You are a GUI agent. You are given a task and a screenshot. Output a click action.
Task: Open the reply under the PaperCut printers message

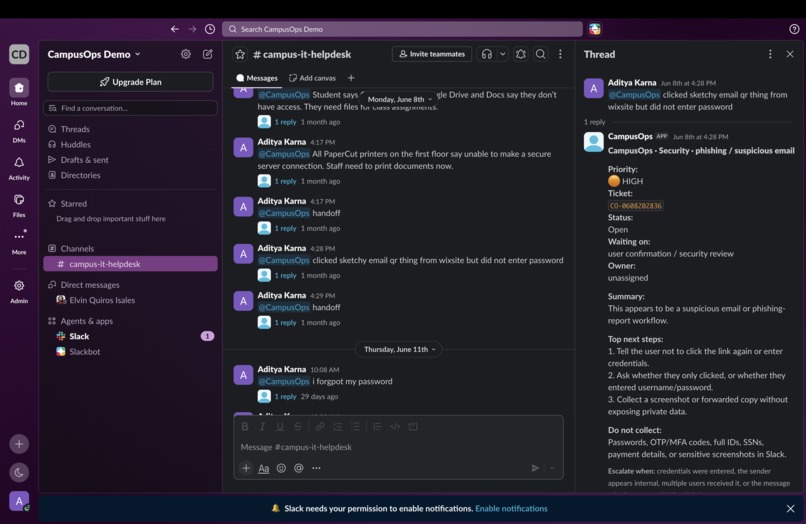pos(285,181)
